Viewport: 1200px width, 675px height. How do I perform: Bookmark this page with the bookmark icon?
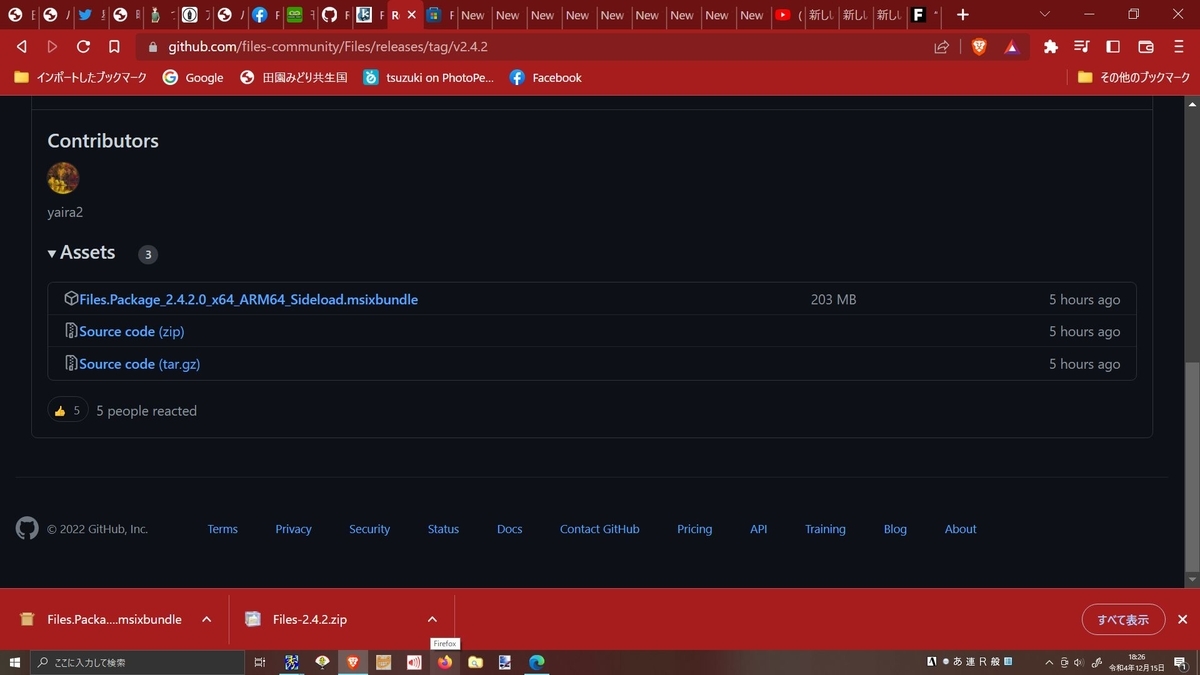(x=114, y=47)
